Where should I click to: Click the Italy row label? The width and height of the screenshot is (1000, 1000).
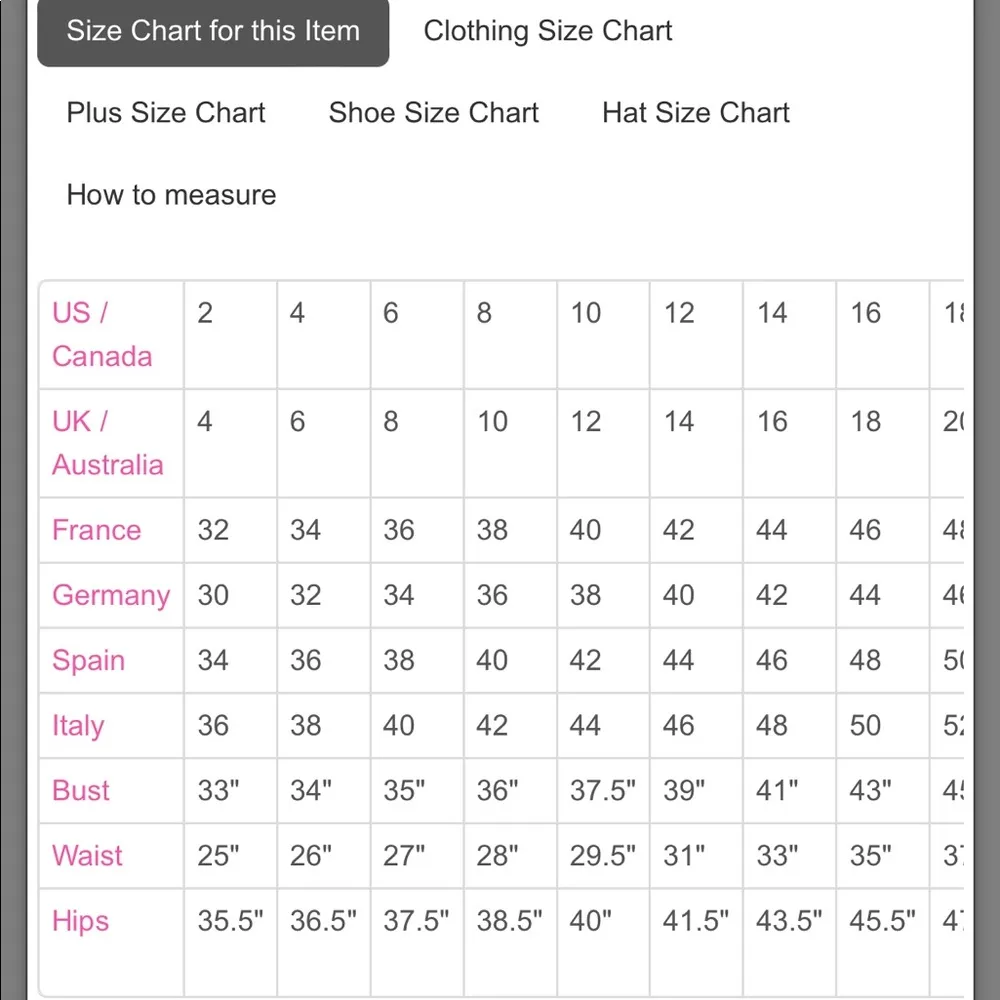78,726
